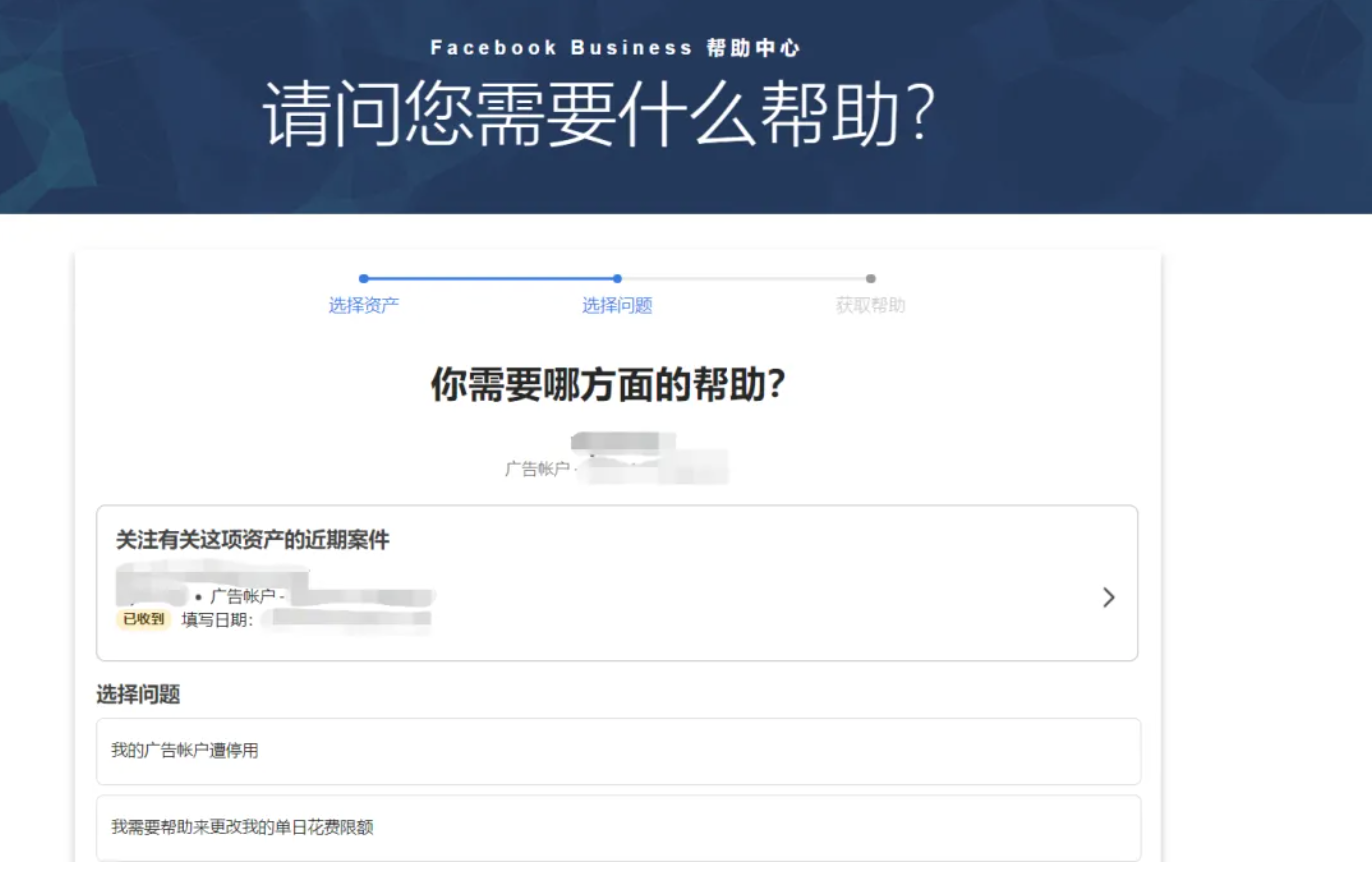This screenshot has height=872, width=1372.
Task: Click the blue progress bar segment
Action: tap(490, 279)
